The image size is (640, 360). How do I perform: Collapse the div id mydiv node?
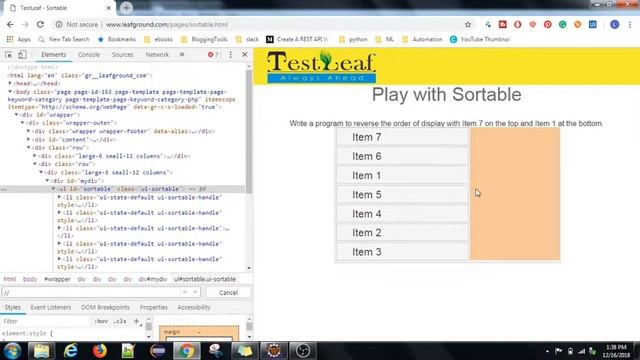[x=47, y=180]
